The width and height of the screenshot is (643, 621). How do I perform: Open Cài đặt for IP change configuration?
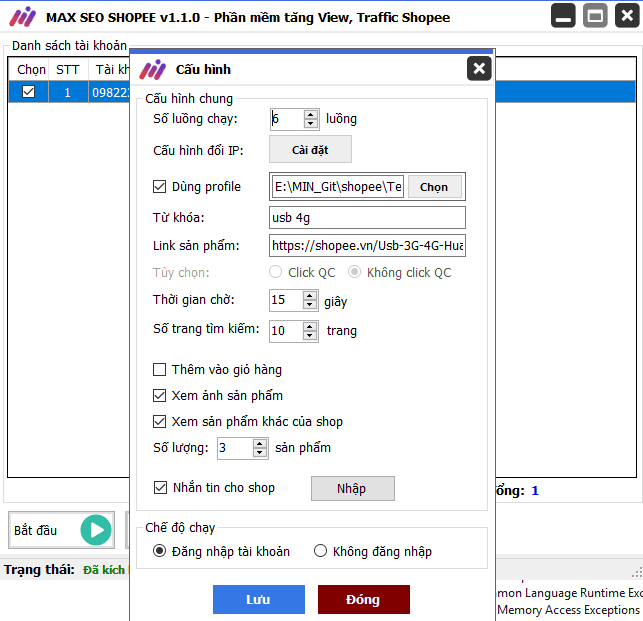click(x=309, y=150)
